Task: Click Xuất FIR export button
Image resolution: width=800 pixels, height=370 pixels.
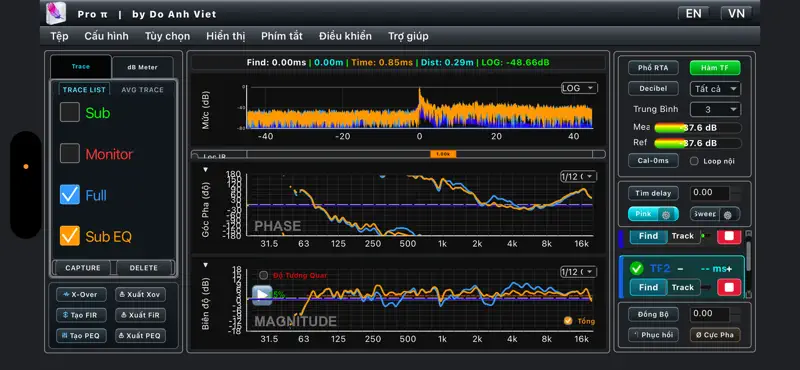Action: (x=140, y=315)
